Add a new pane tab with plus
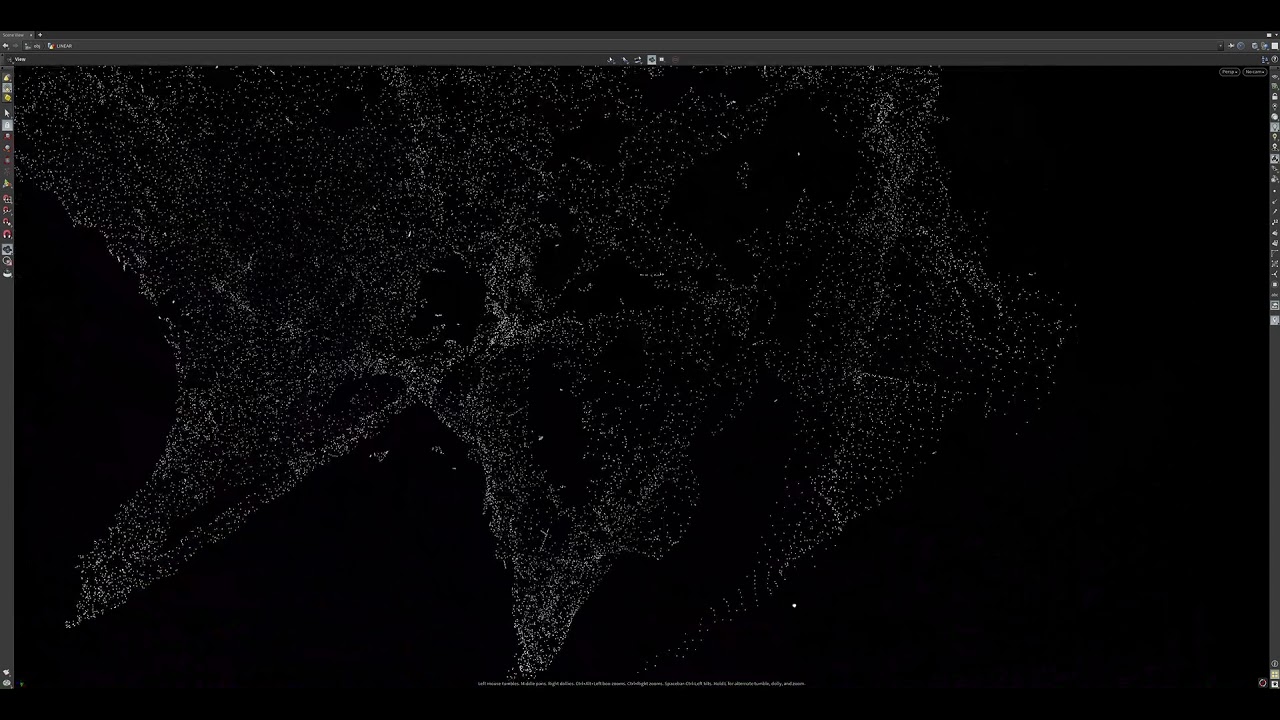This screenshot has width=1280, height=720. [40, 35]
